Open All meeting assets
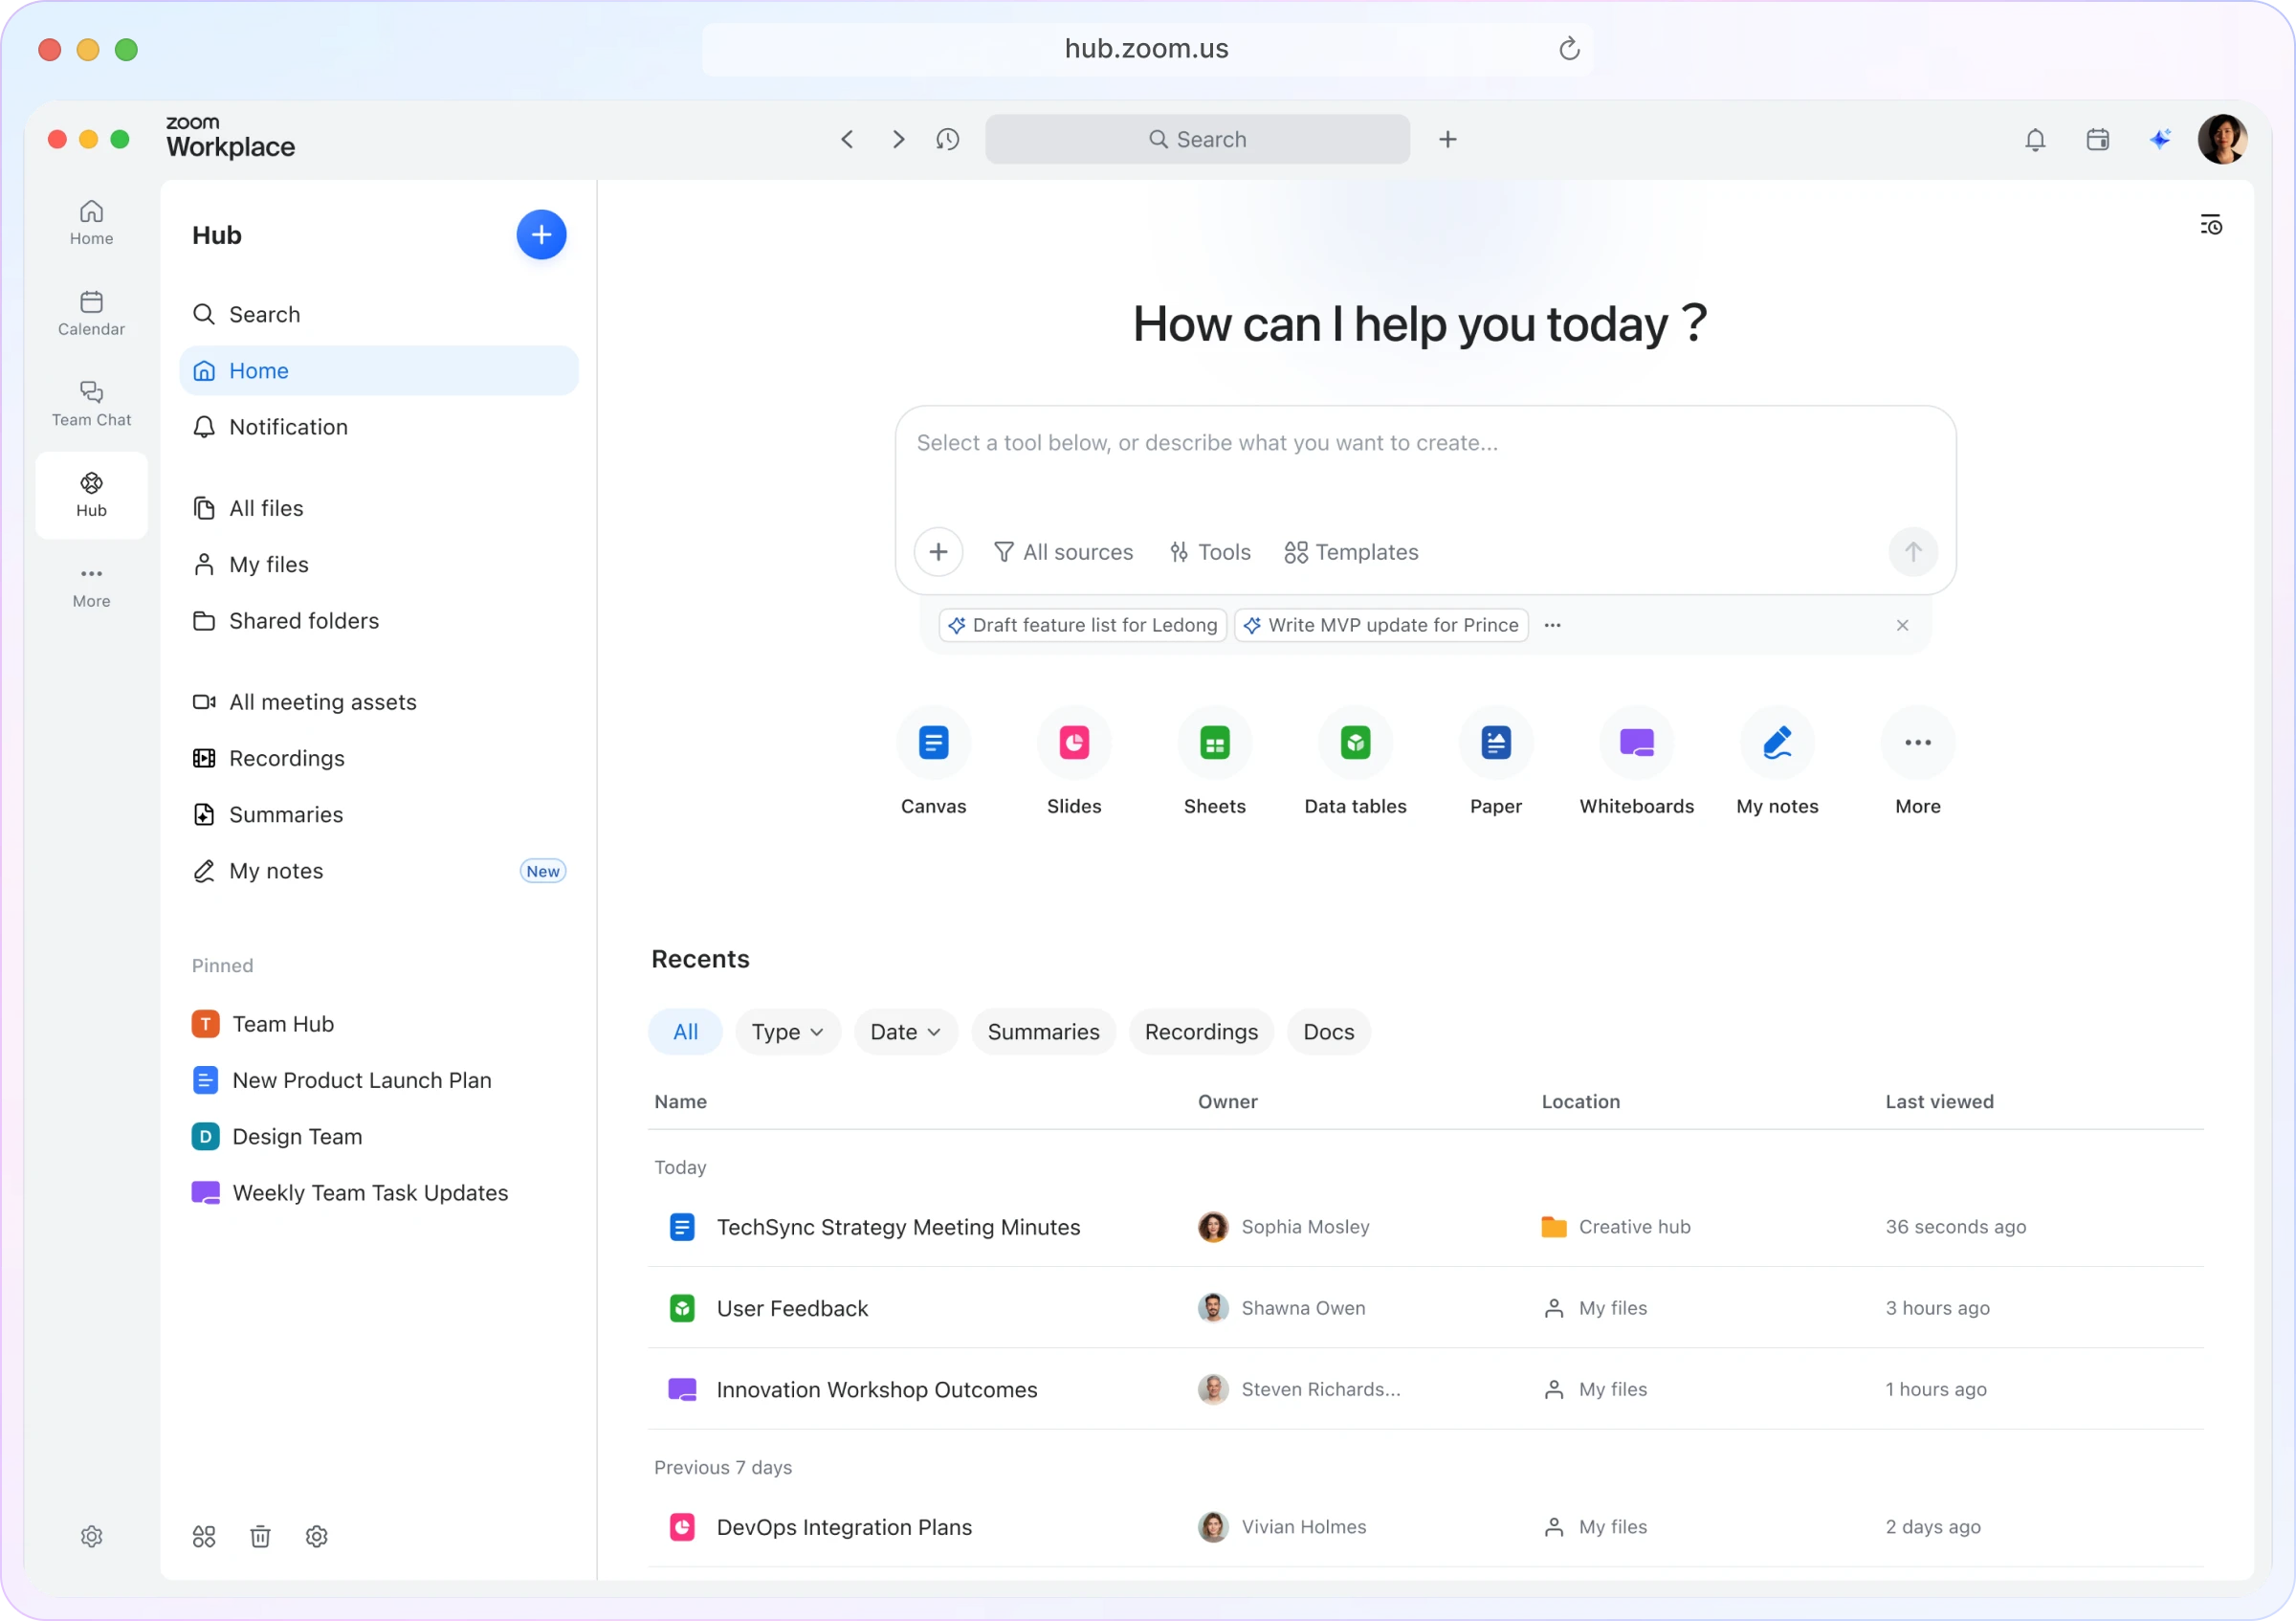The image size is (2296, 1621). (x=379, y=702)
